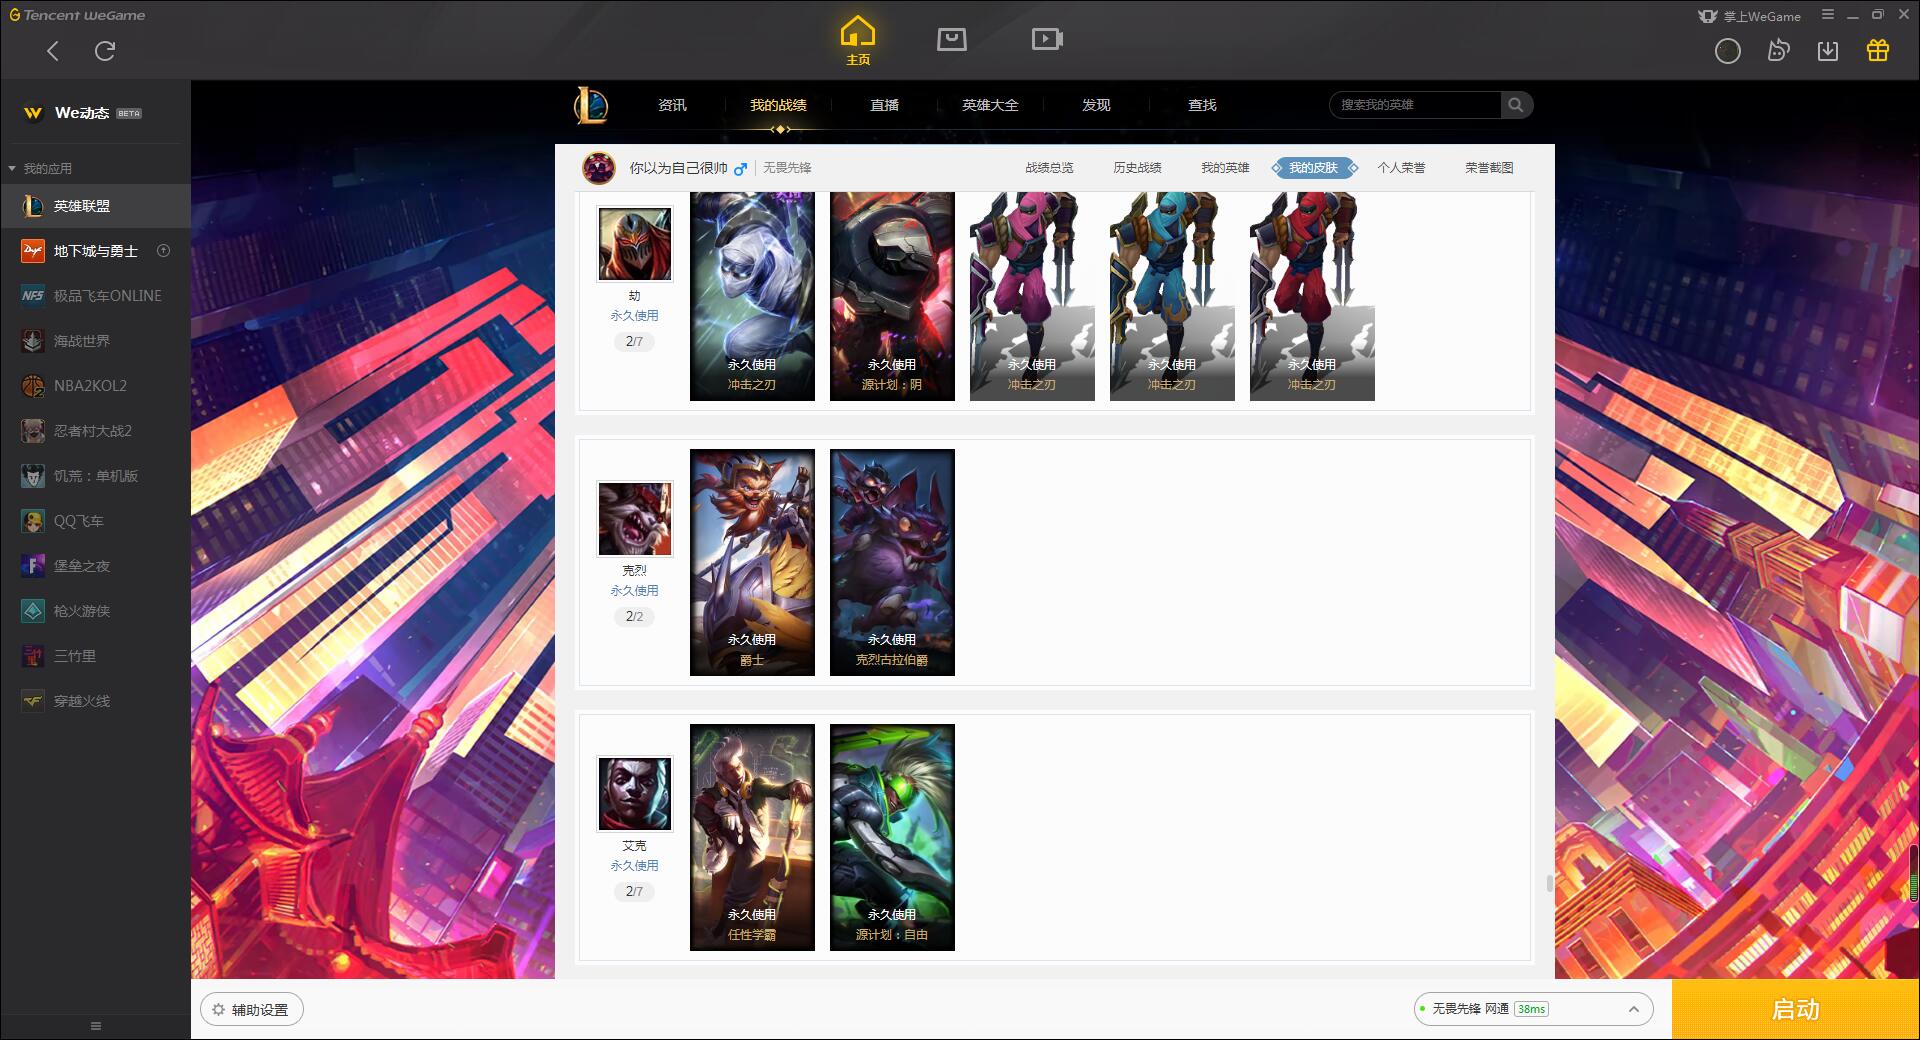Select 地下城与勇士 in the sidebar
The height and width of the screenshot is (1040, 1920).
95,251
